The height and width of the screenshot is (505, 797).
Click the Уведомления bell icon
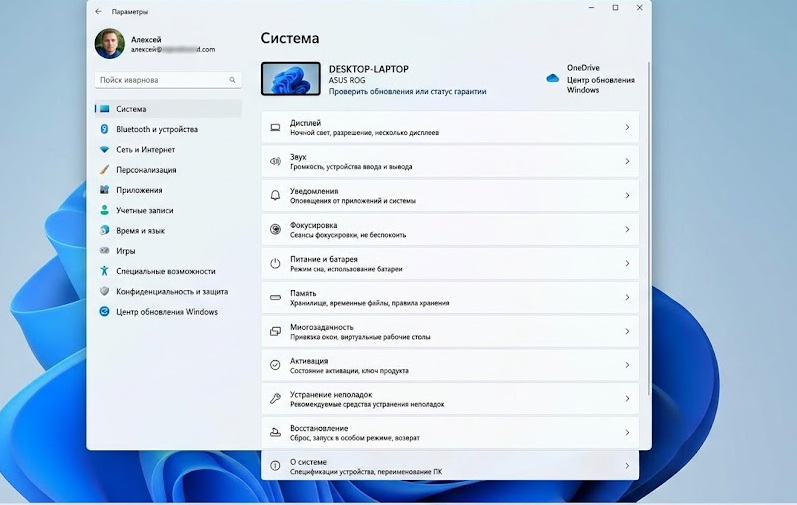click(x=275, y=195)
